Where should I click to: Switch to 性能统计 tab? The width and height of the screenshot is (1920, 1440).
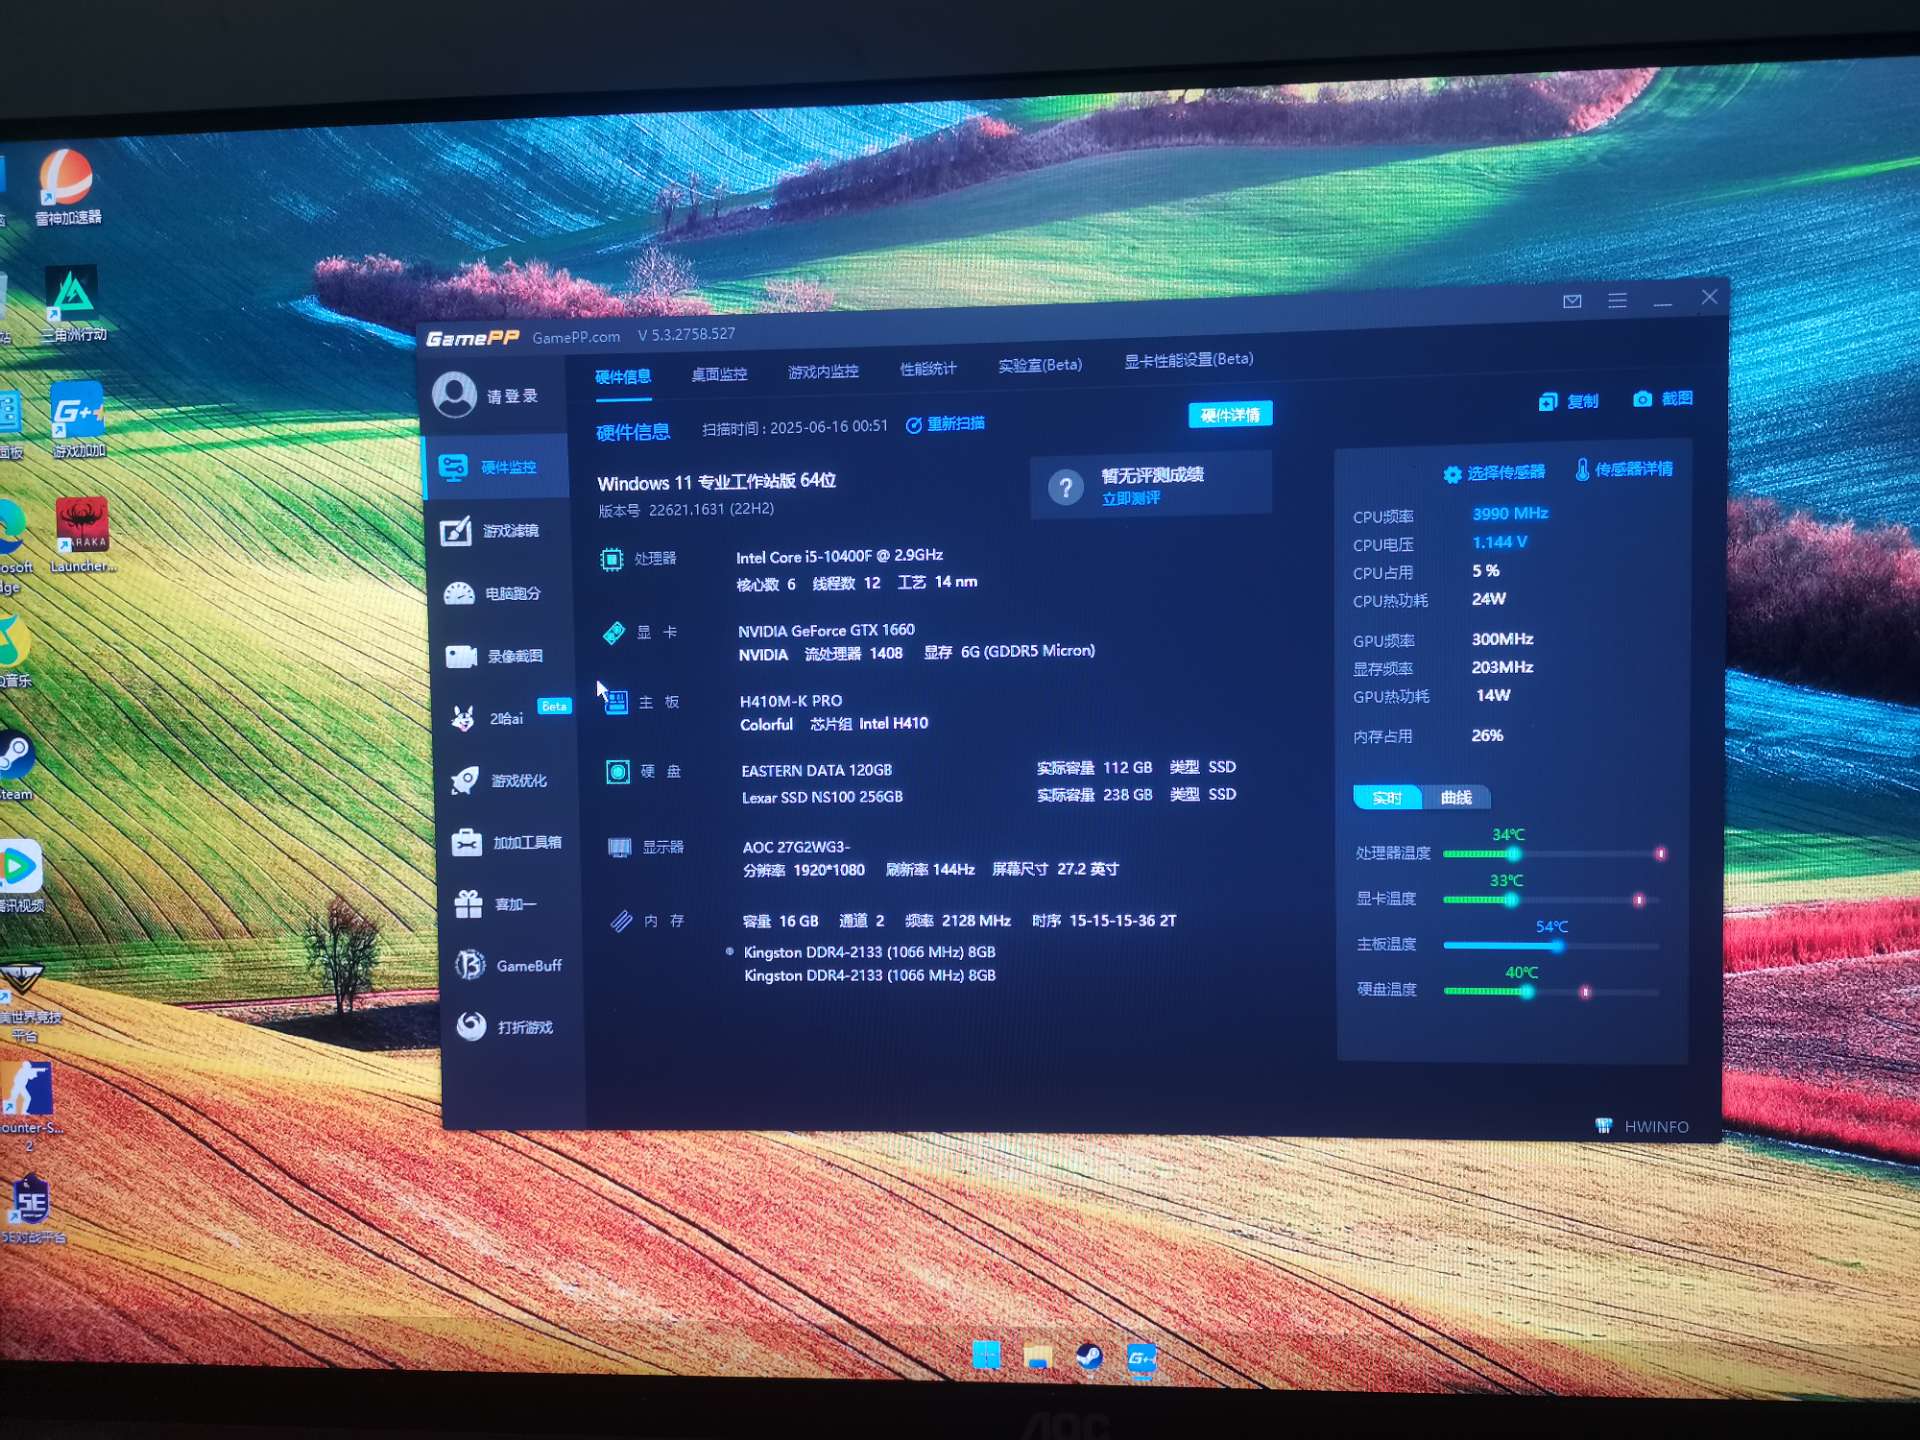[x=928, y=368]
